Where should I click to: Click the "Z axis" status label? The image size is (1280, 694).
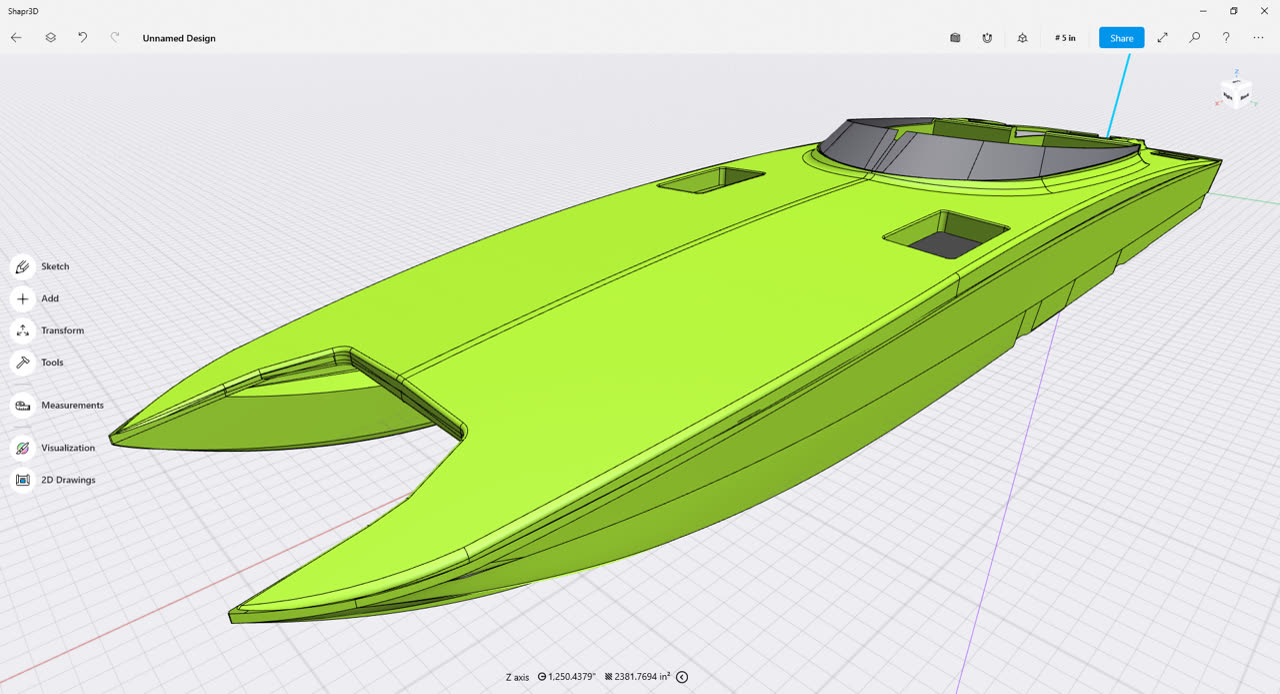tap(517, 677)
